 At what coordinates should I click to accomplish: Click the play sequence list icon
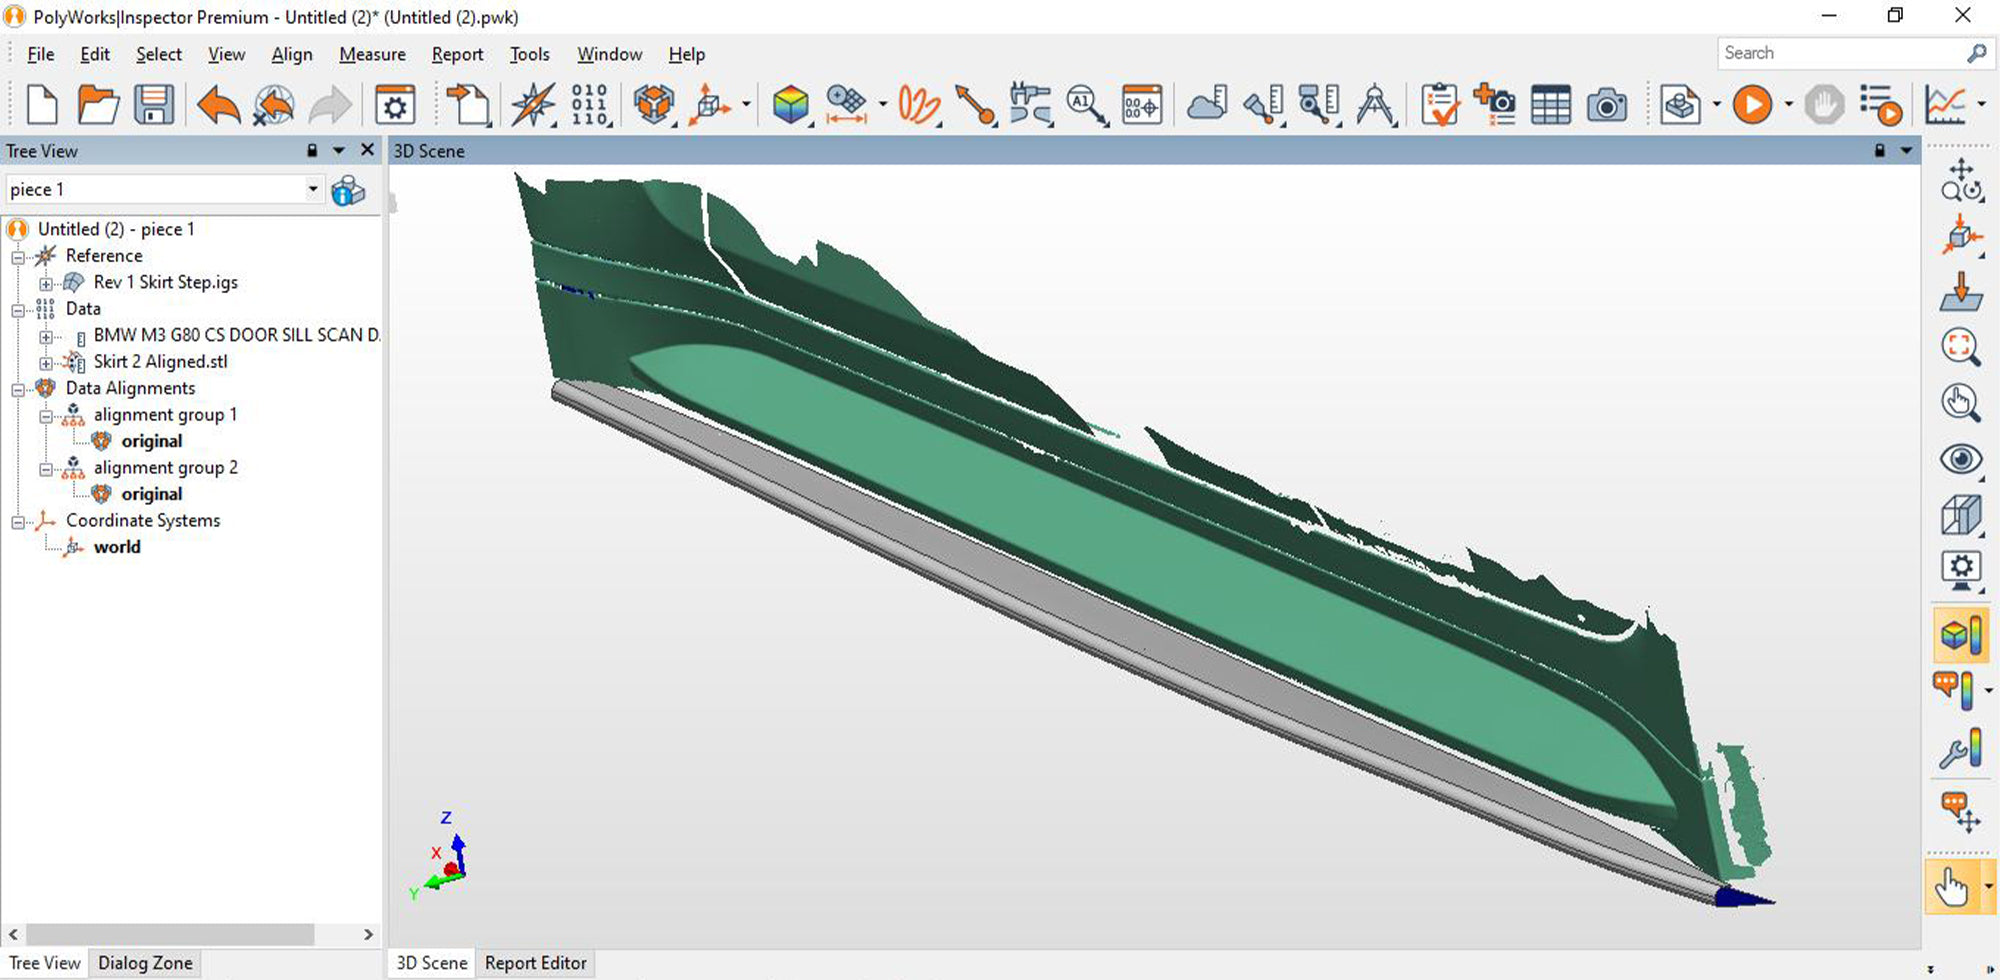point(1880,105)
